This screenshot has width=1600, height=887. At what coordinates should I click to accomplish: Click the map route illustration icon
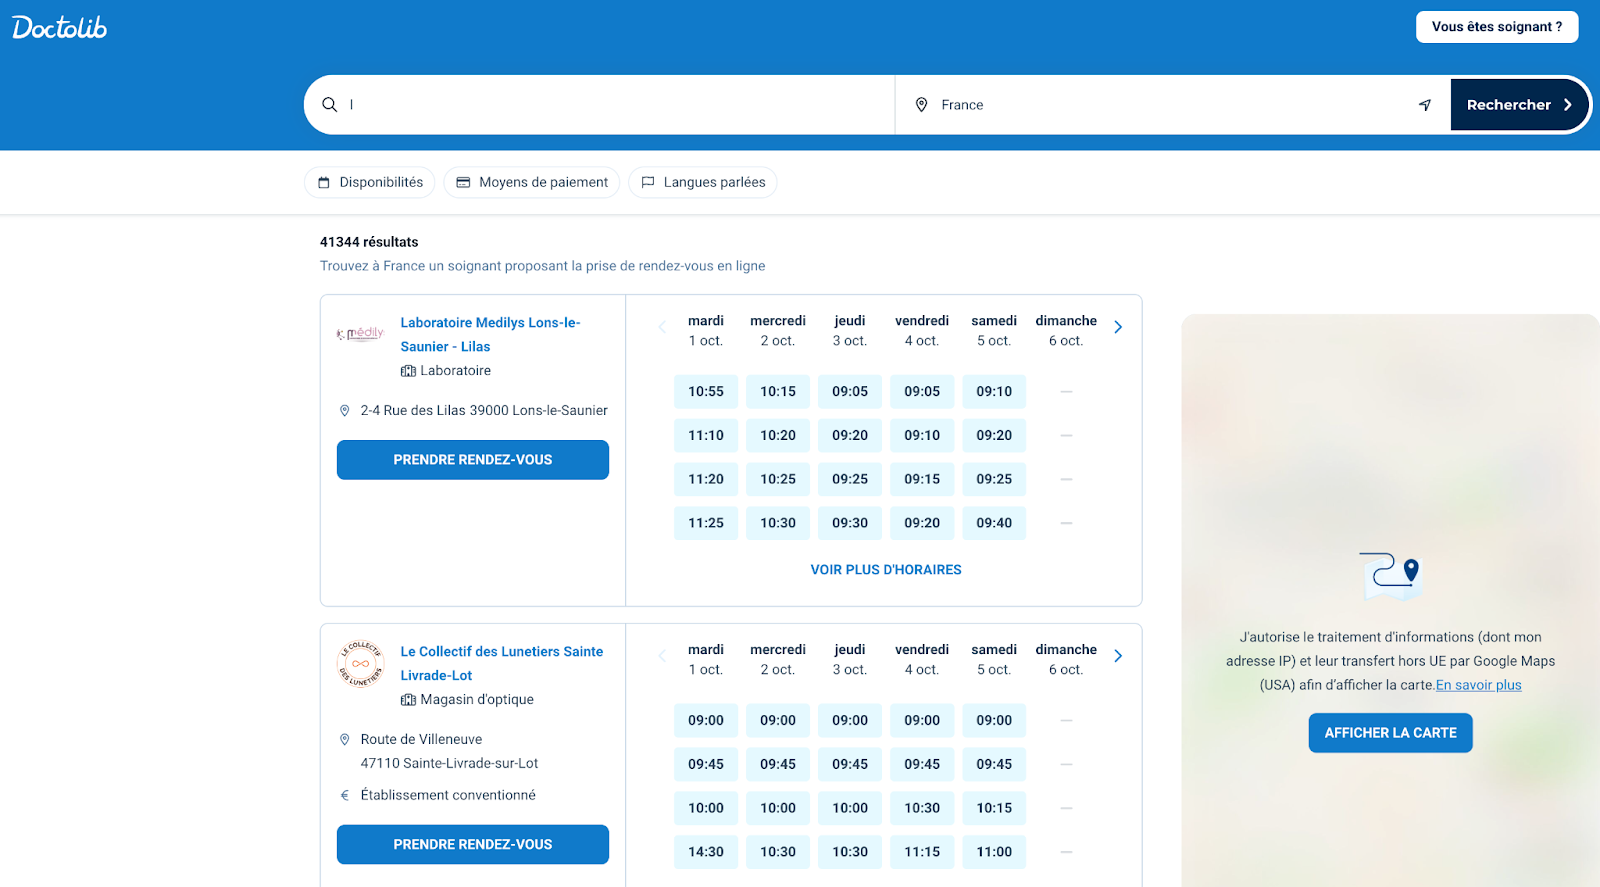point(1390,576)
